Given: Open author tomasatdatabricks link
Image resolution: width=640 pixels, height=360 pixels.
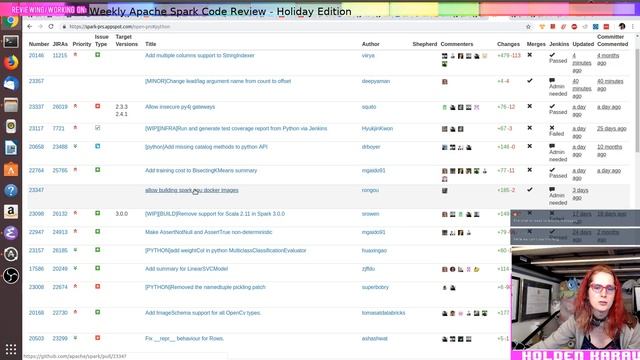Looking at the screenshot, I should (383, 313).
